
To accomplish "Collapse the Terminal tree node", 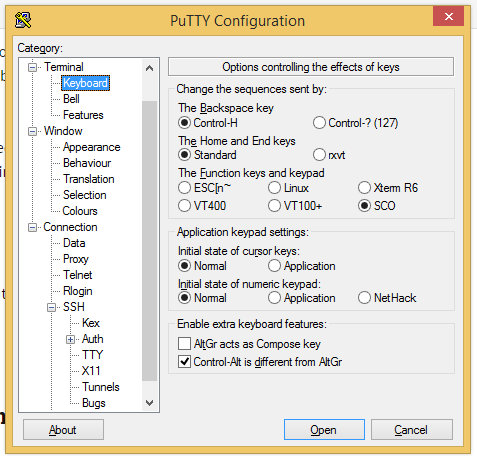I will point(32,67).
